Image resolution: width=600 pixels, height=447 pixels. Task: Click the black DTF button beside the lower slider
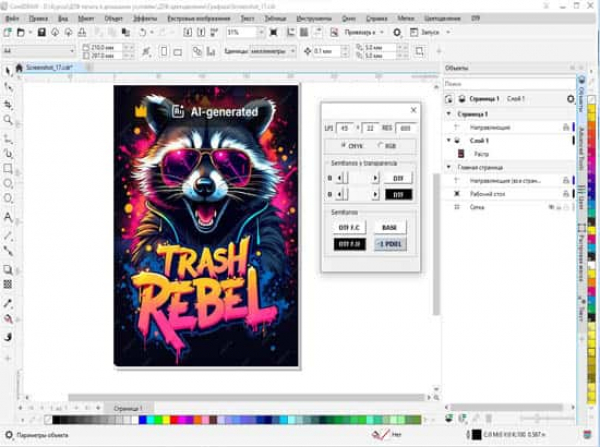click(x=398, y=195)
